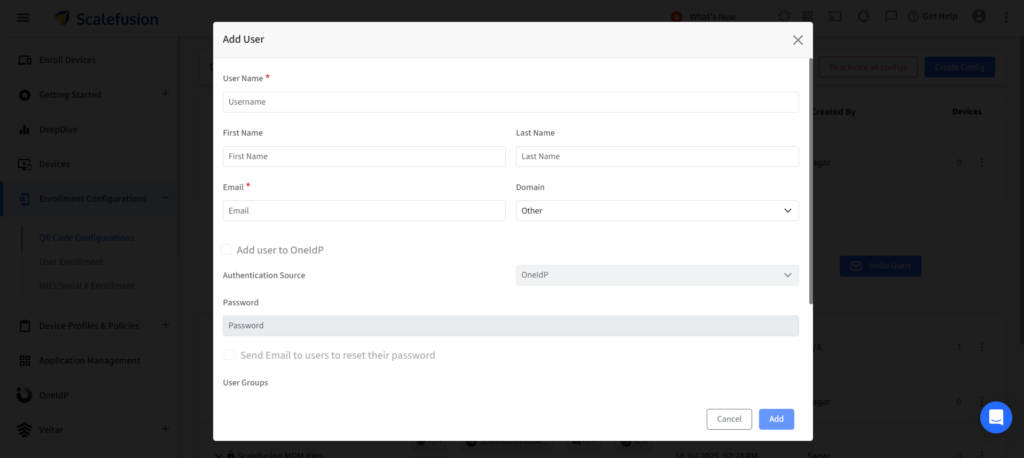Screen dimensions: 1024x458
Task: Open OneIdP in sidebar
Action: [x=54, y=395]
